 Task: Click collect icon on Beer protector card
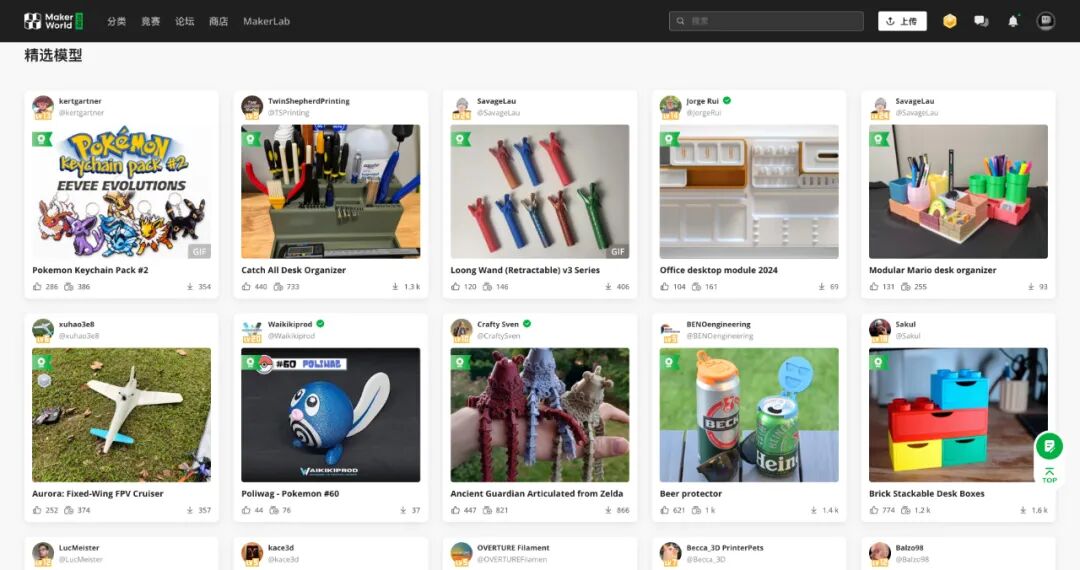tap(696, 510)
